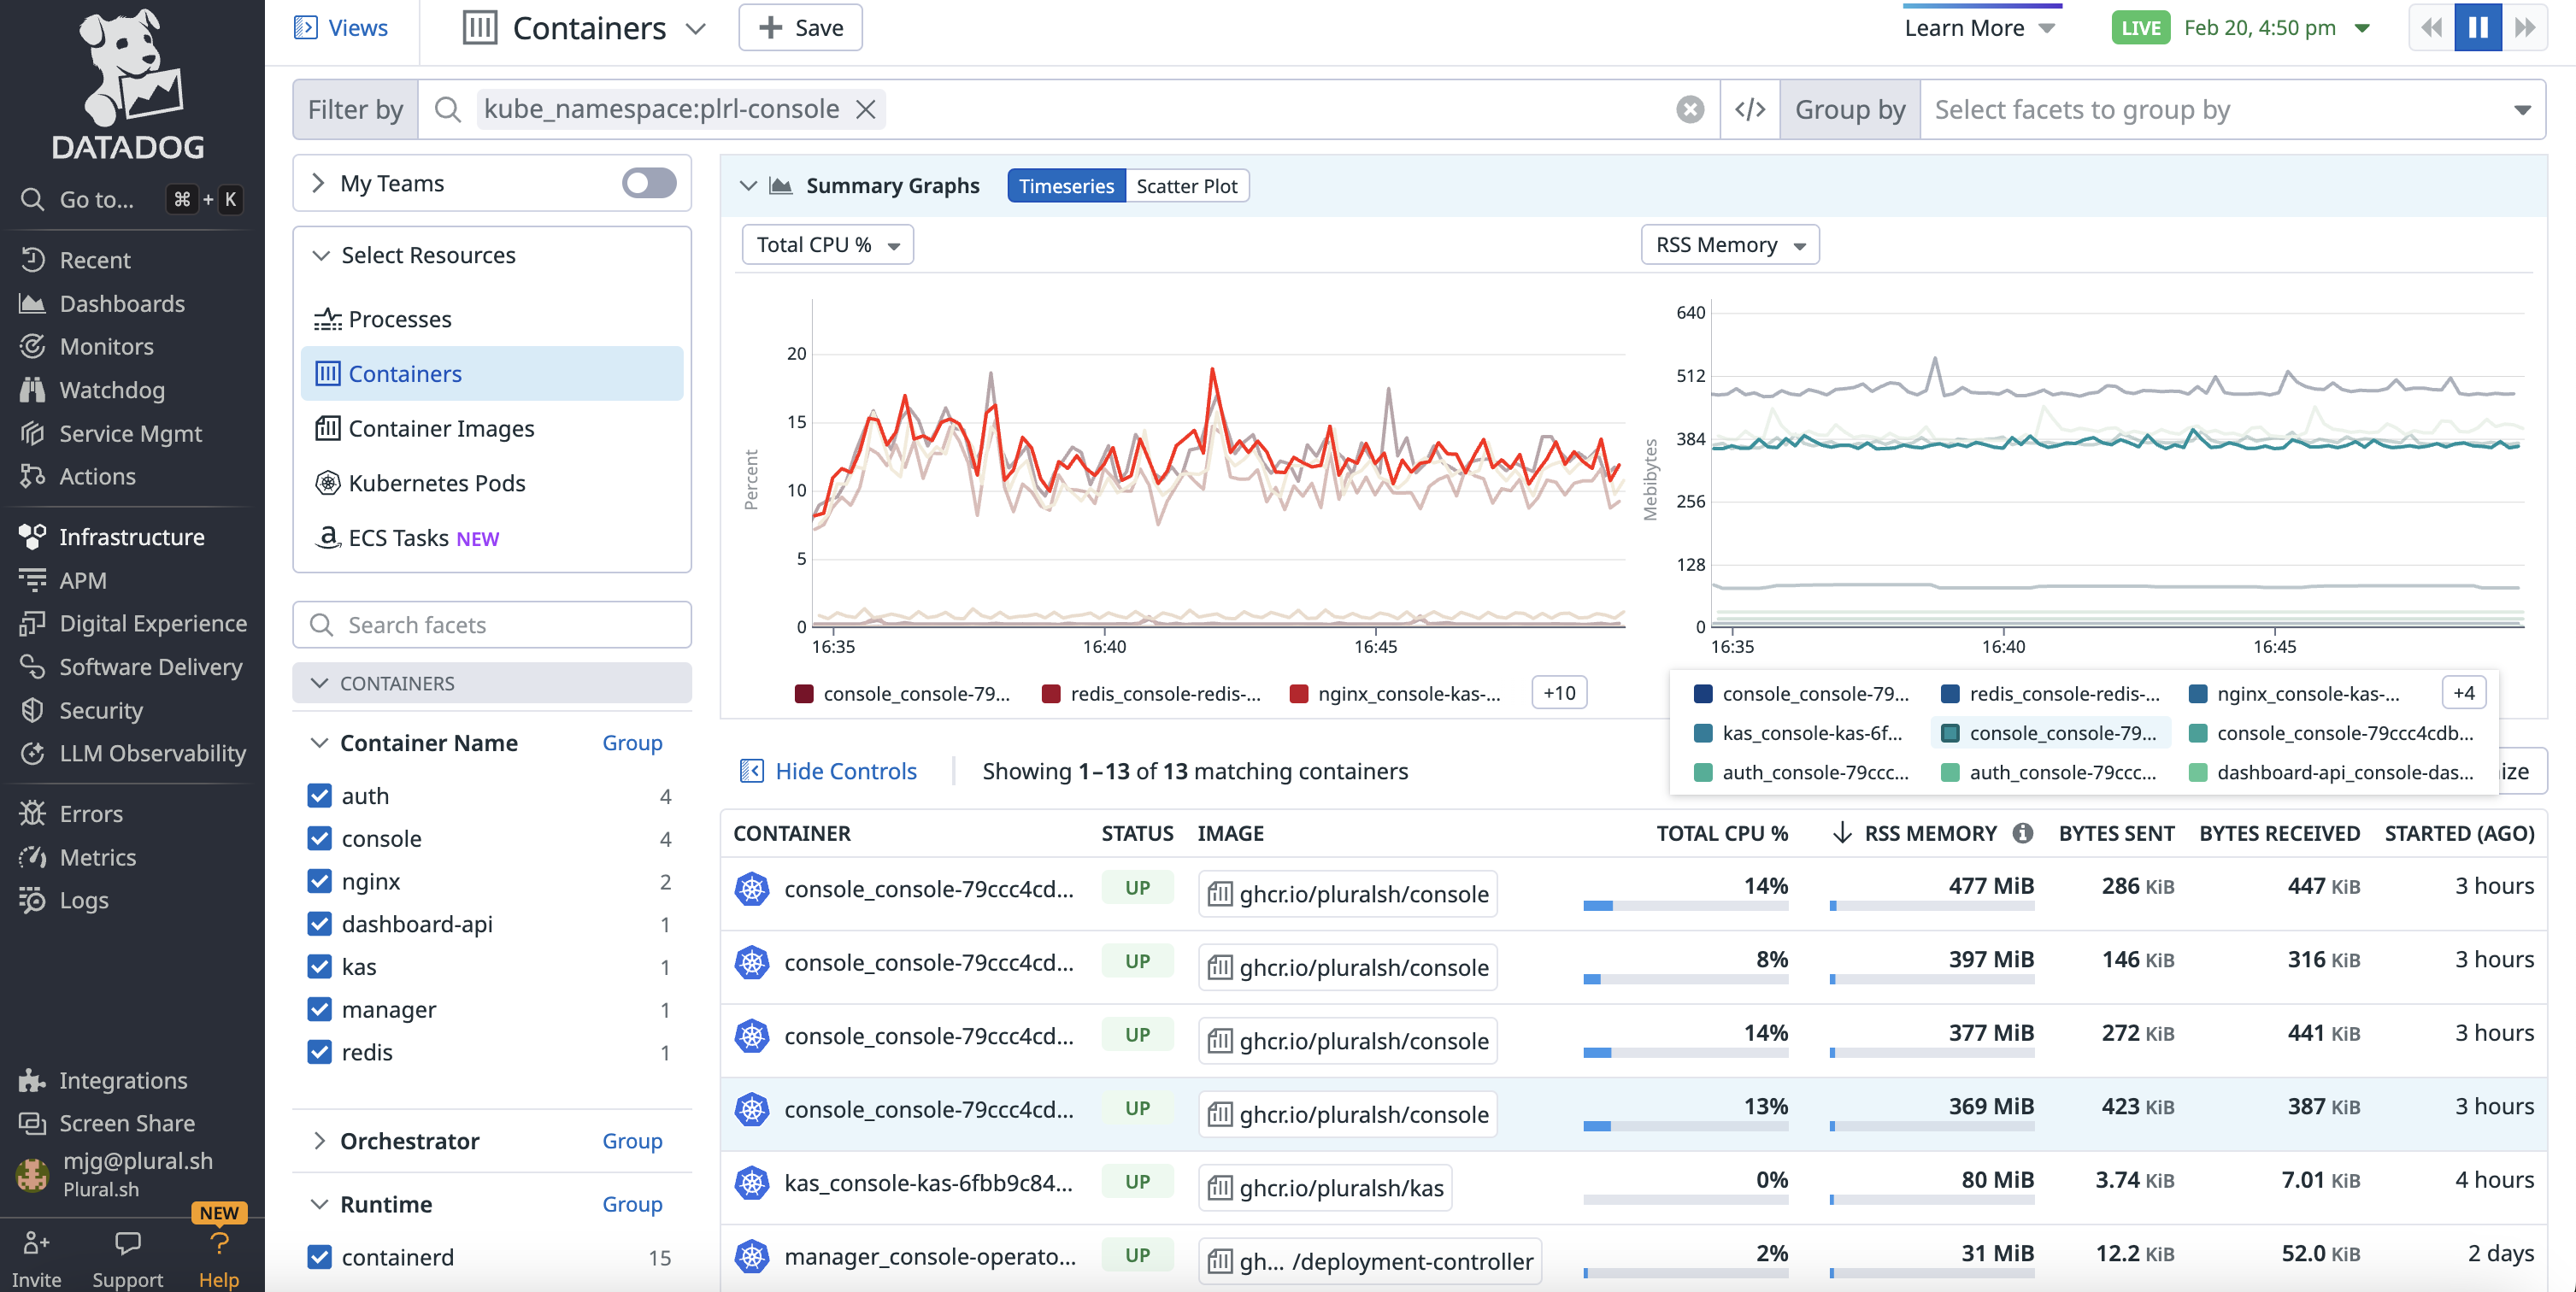Uncheck the dashboard-api container name

(x=319, y=924)
